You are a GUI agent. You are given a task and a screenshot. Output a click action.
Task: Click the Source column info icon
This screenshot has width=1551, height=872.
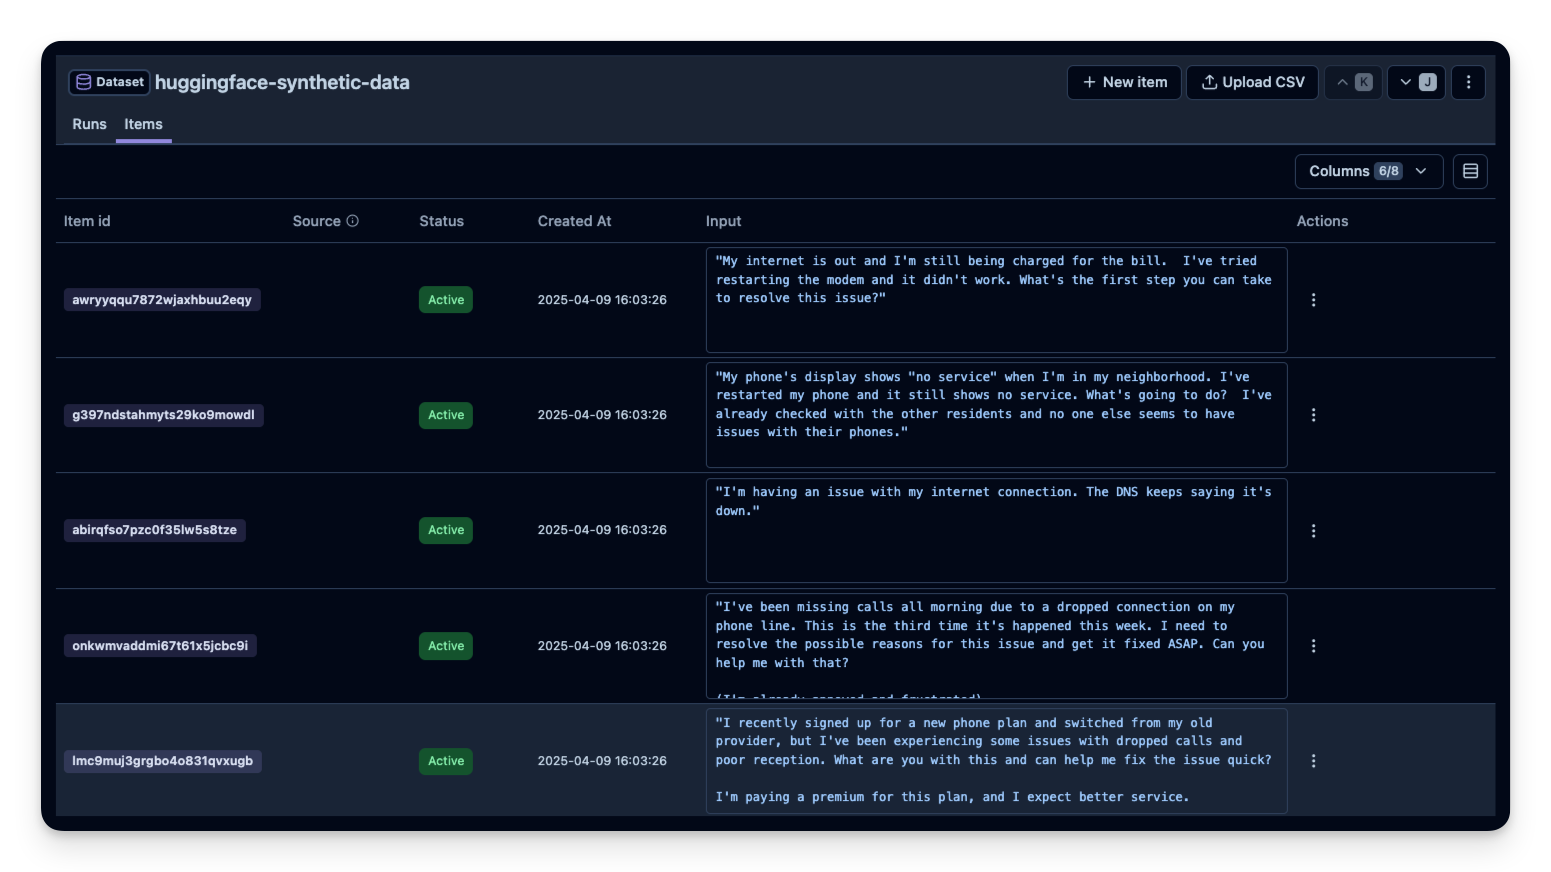[352, 221]
